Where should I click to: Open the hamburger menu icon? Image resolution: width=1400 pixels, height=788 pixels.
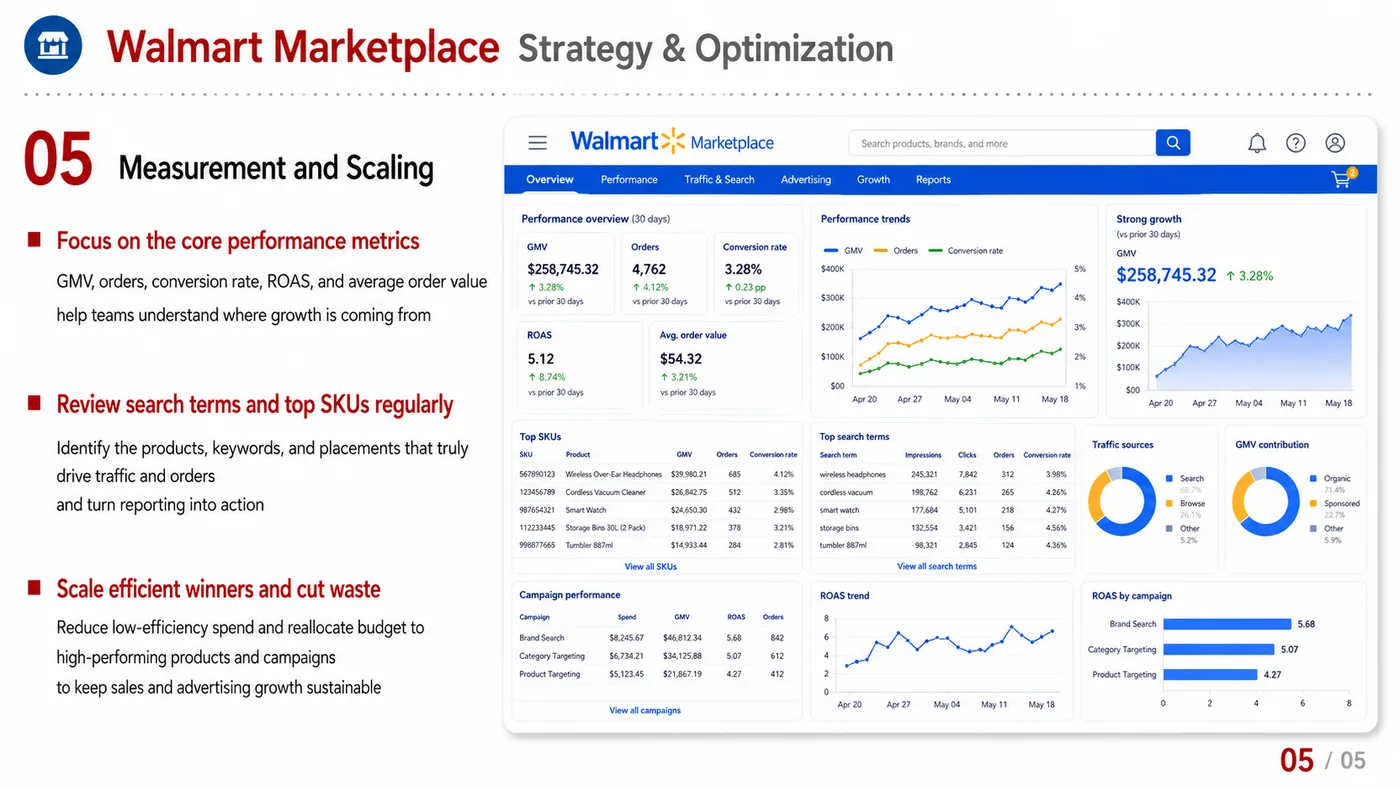[x=538, y=143]
